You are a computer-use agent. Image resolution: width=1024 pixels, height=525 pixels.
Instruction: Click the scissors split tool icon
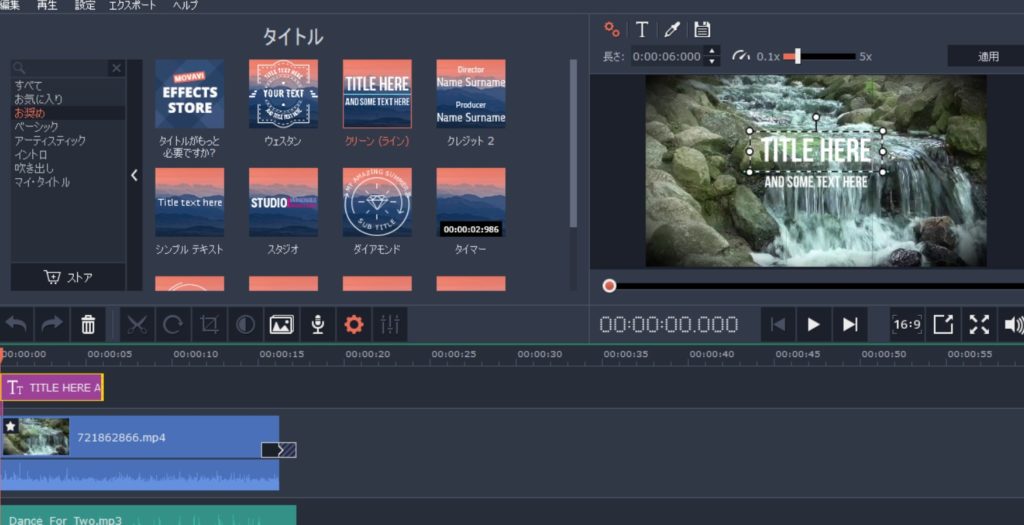137,324
